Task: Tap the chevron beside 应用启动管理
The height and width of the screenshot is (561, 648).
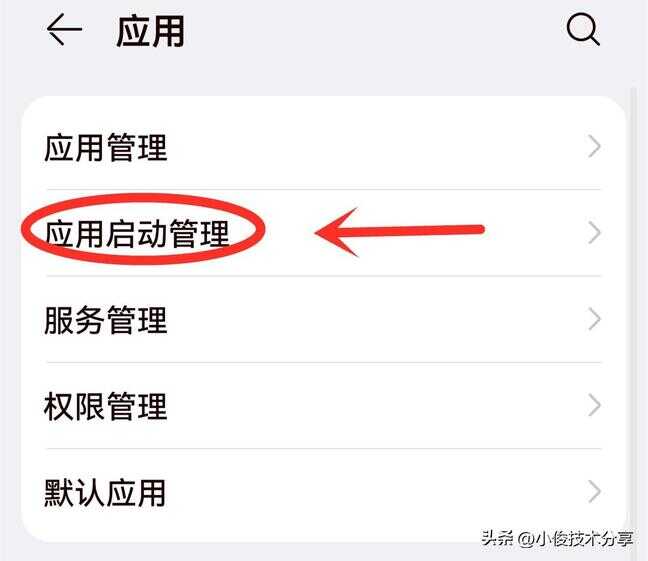Action: point(594,233)
